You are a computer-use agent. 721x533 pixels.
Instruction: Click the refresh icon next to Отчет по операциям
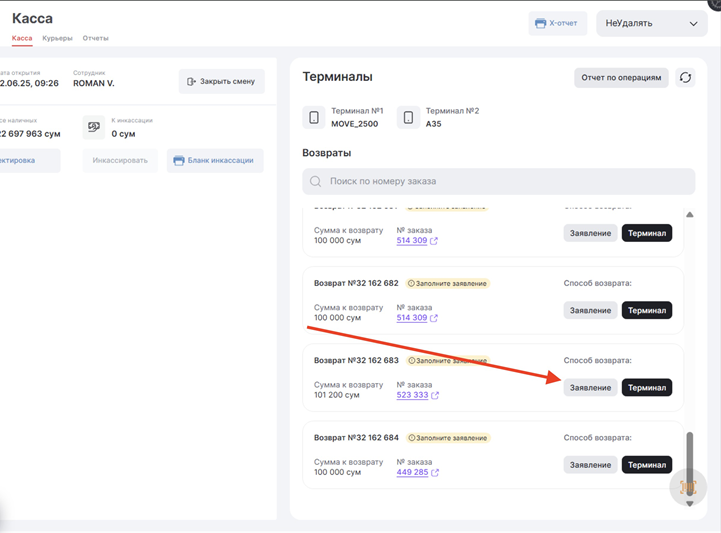(685, 77)
